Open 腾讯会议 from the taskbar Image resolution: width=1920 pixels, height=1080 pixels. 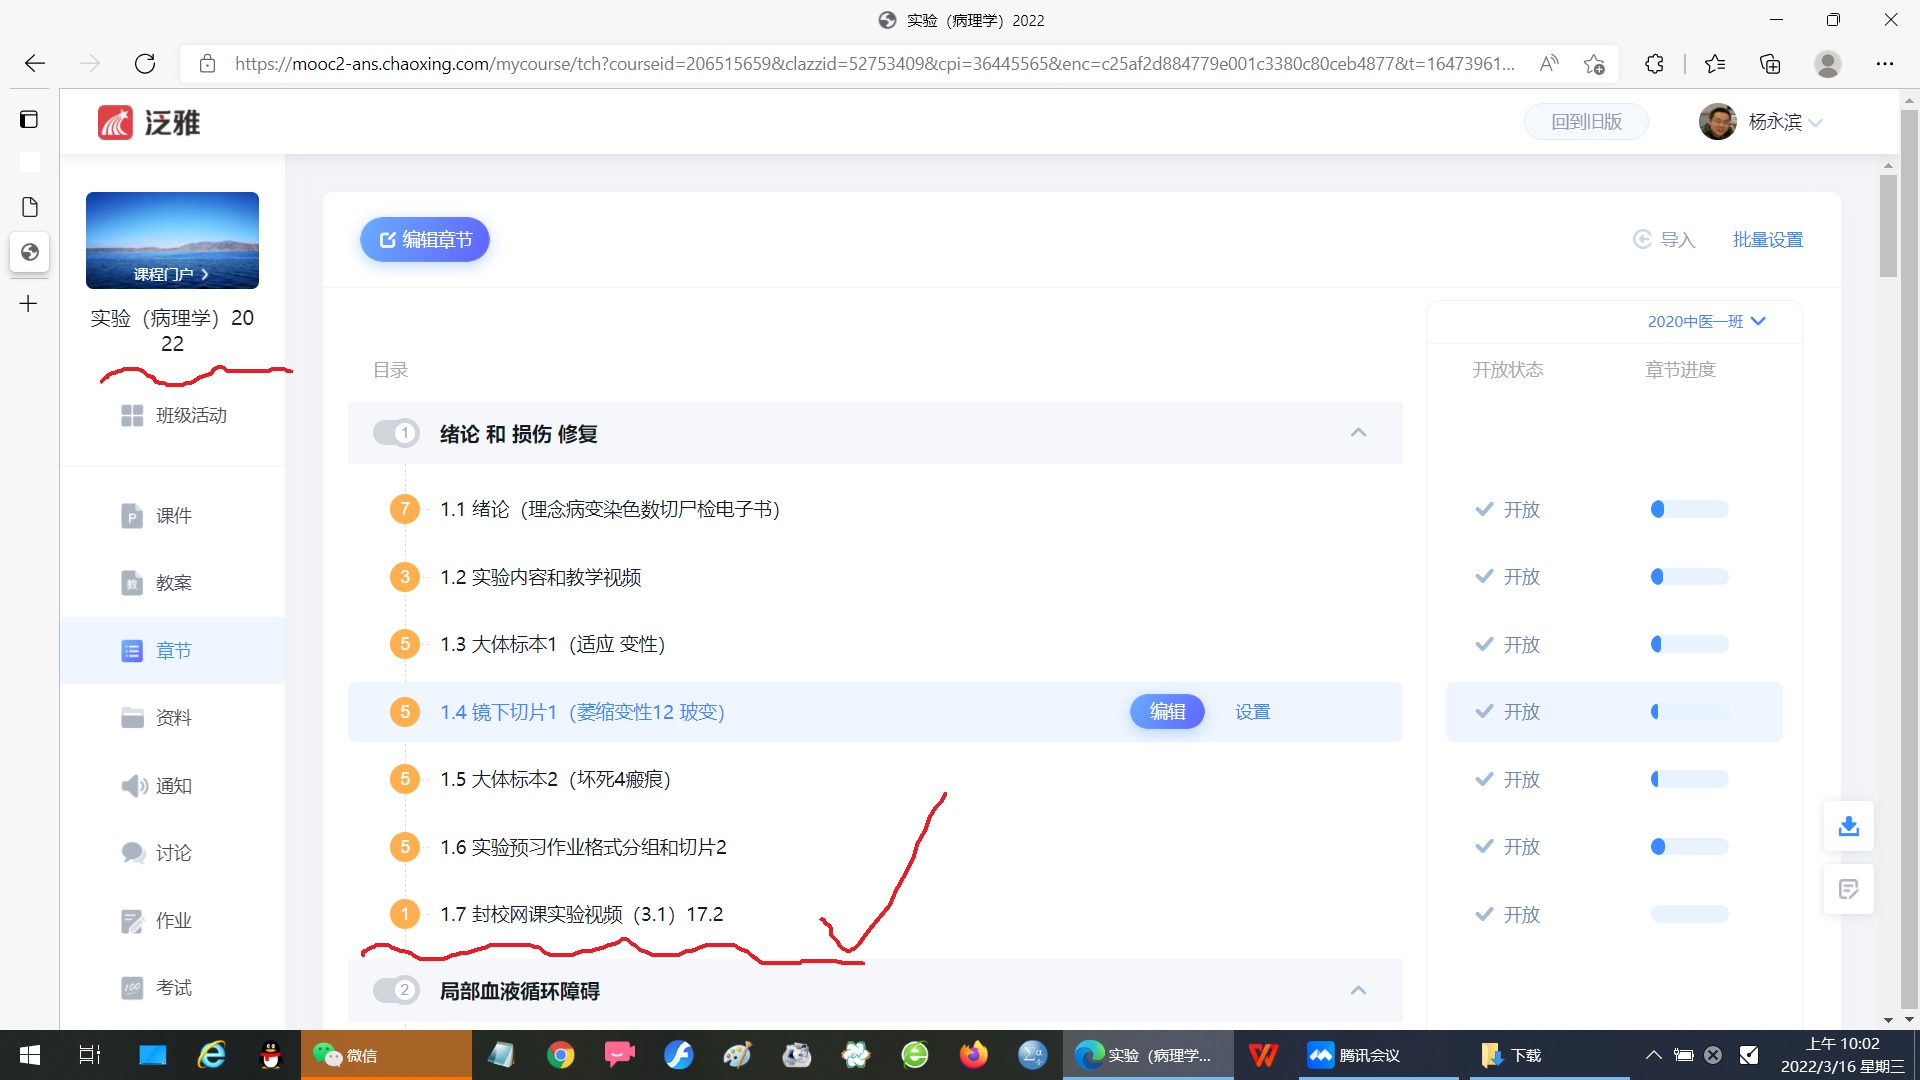pos(1354,1055)
